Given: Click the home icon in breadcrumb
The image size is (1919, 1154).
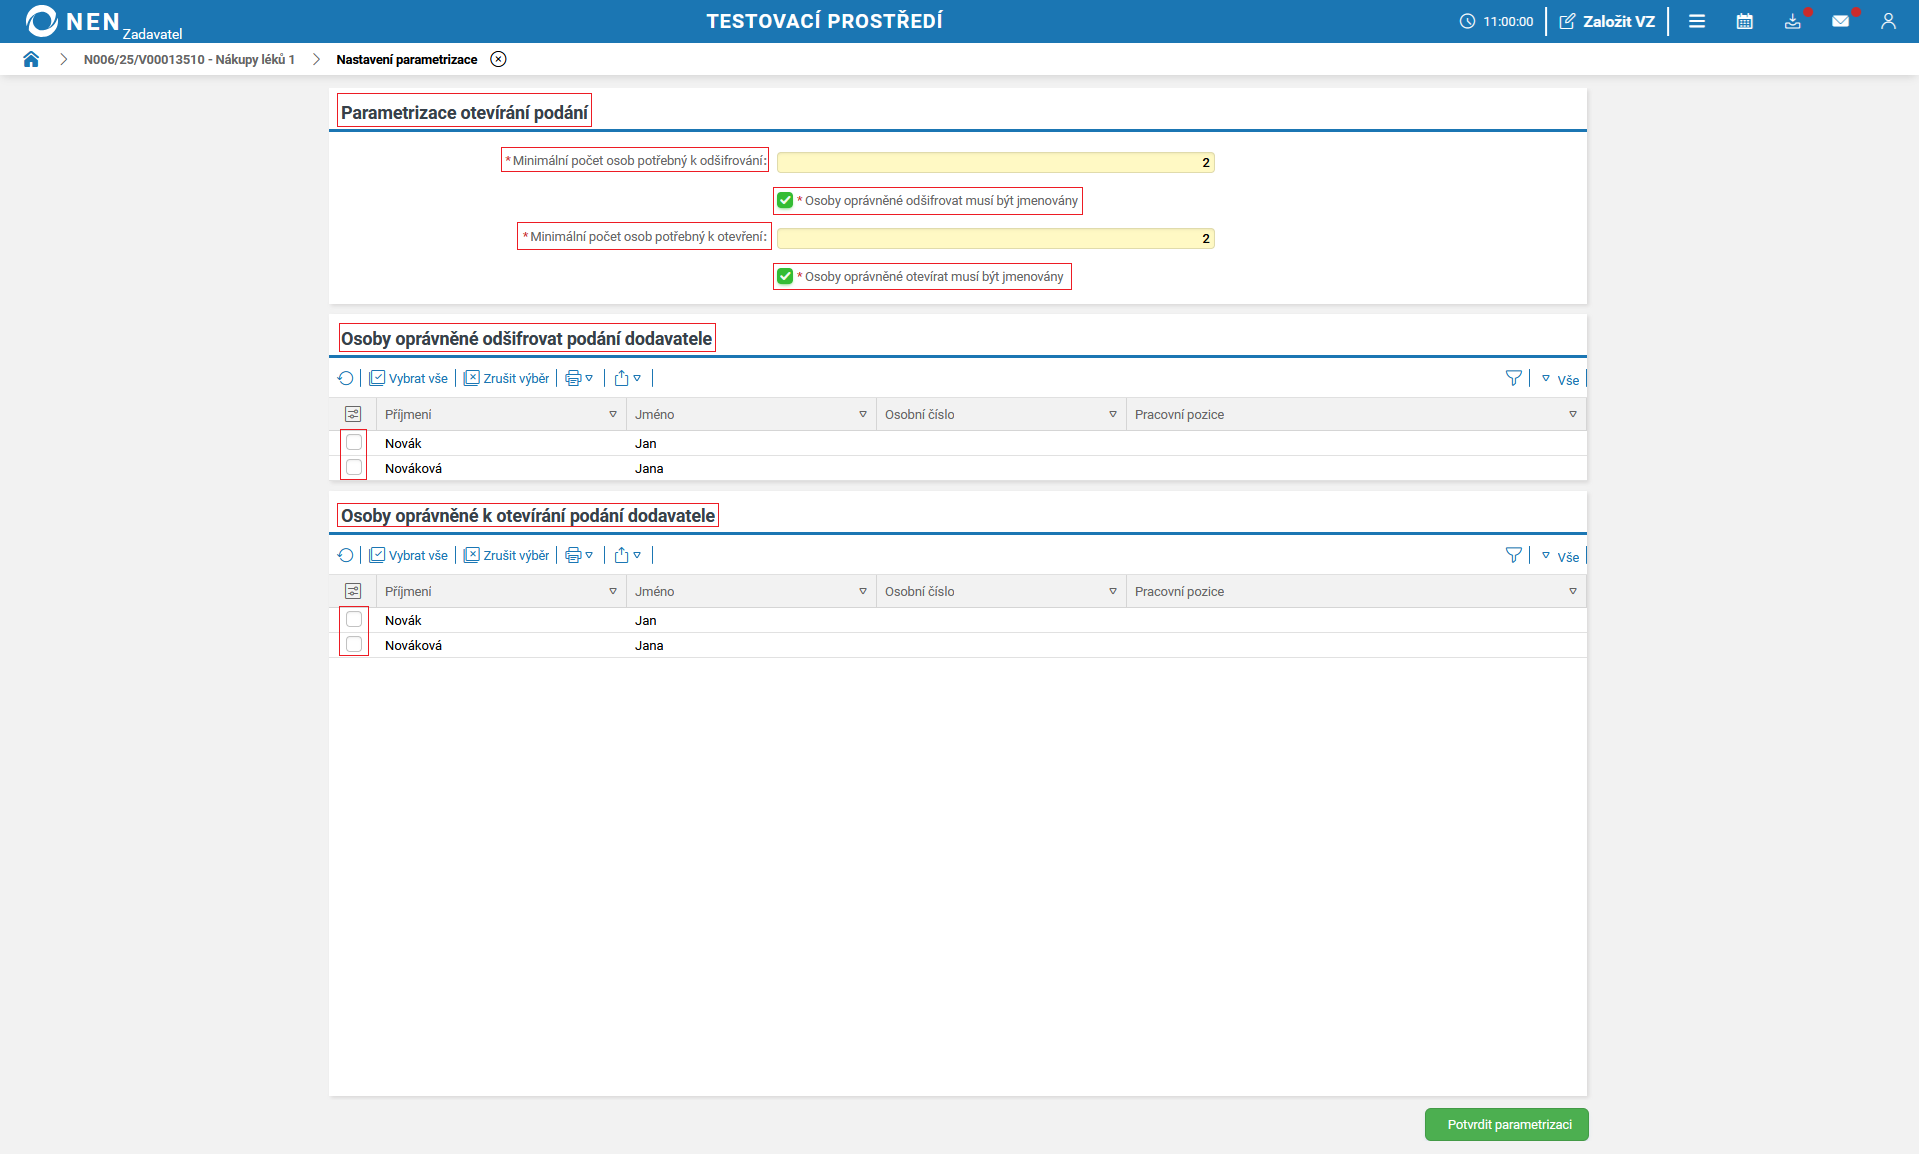Looking at the screenshot, I should coord(31,59).
